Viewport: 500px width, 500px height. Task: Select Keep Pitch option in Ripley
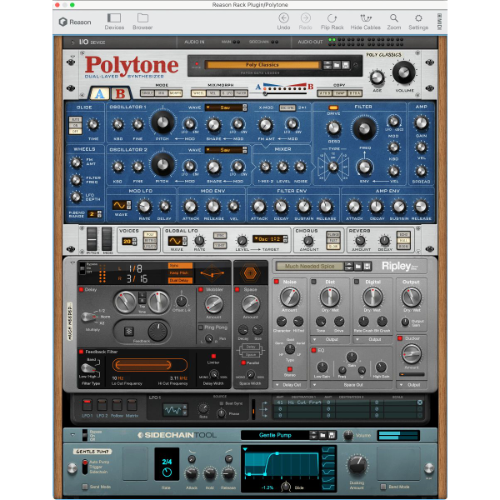(x=180, y=273)
